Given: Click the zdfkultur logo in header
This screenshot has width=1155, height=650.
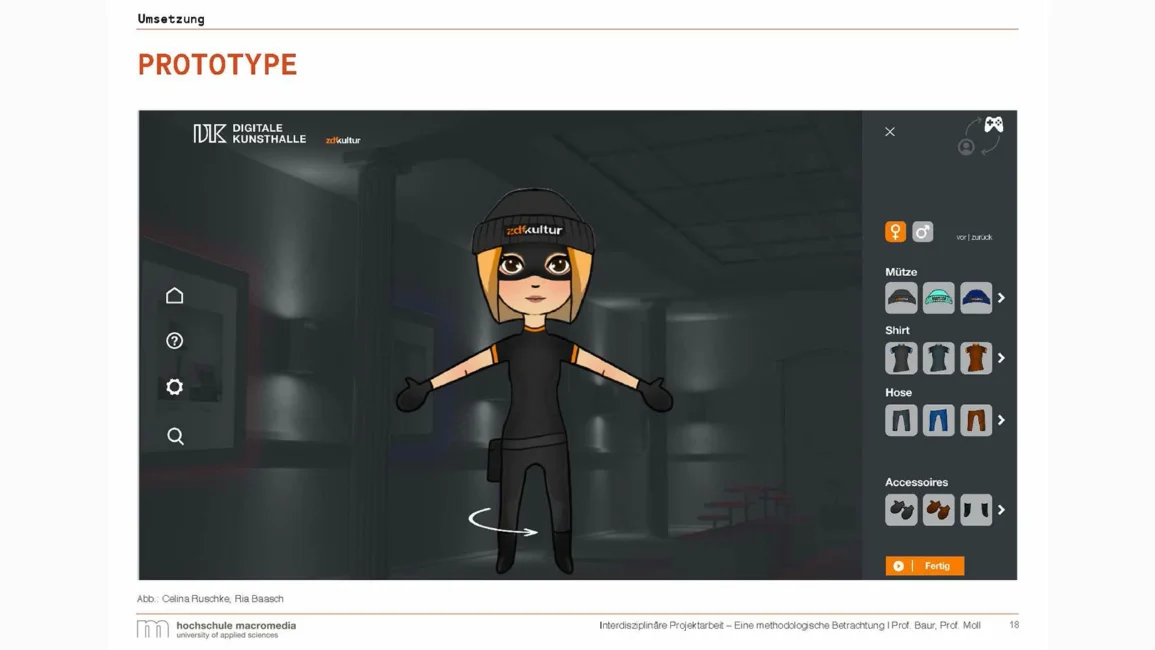Looking at the screenshot, I should [x=343, y=140].
